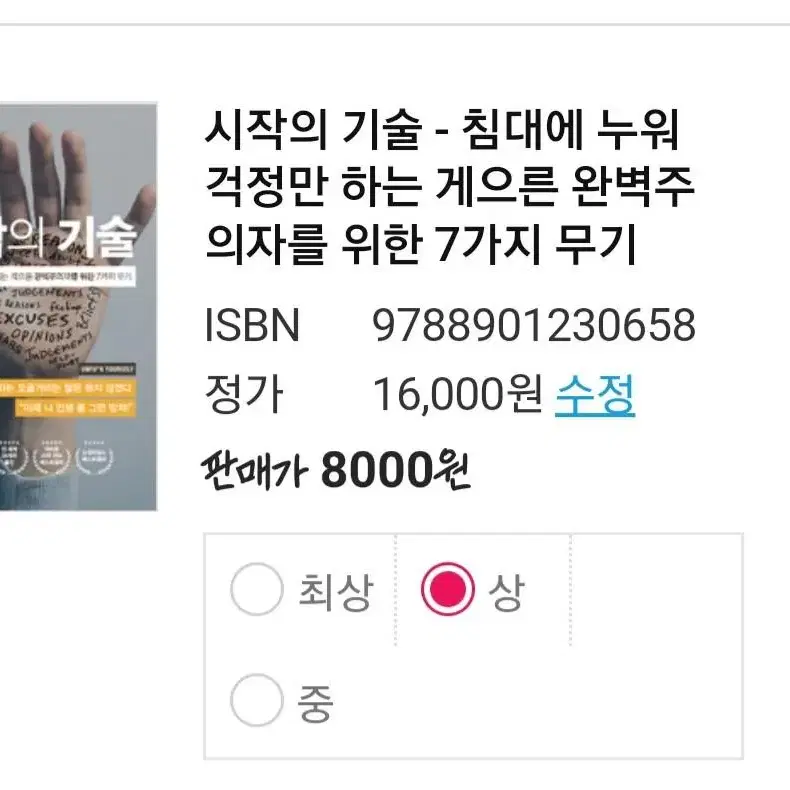Click the 최상 label text
This screenshot has width=790, height=790.
pos(336,590)
